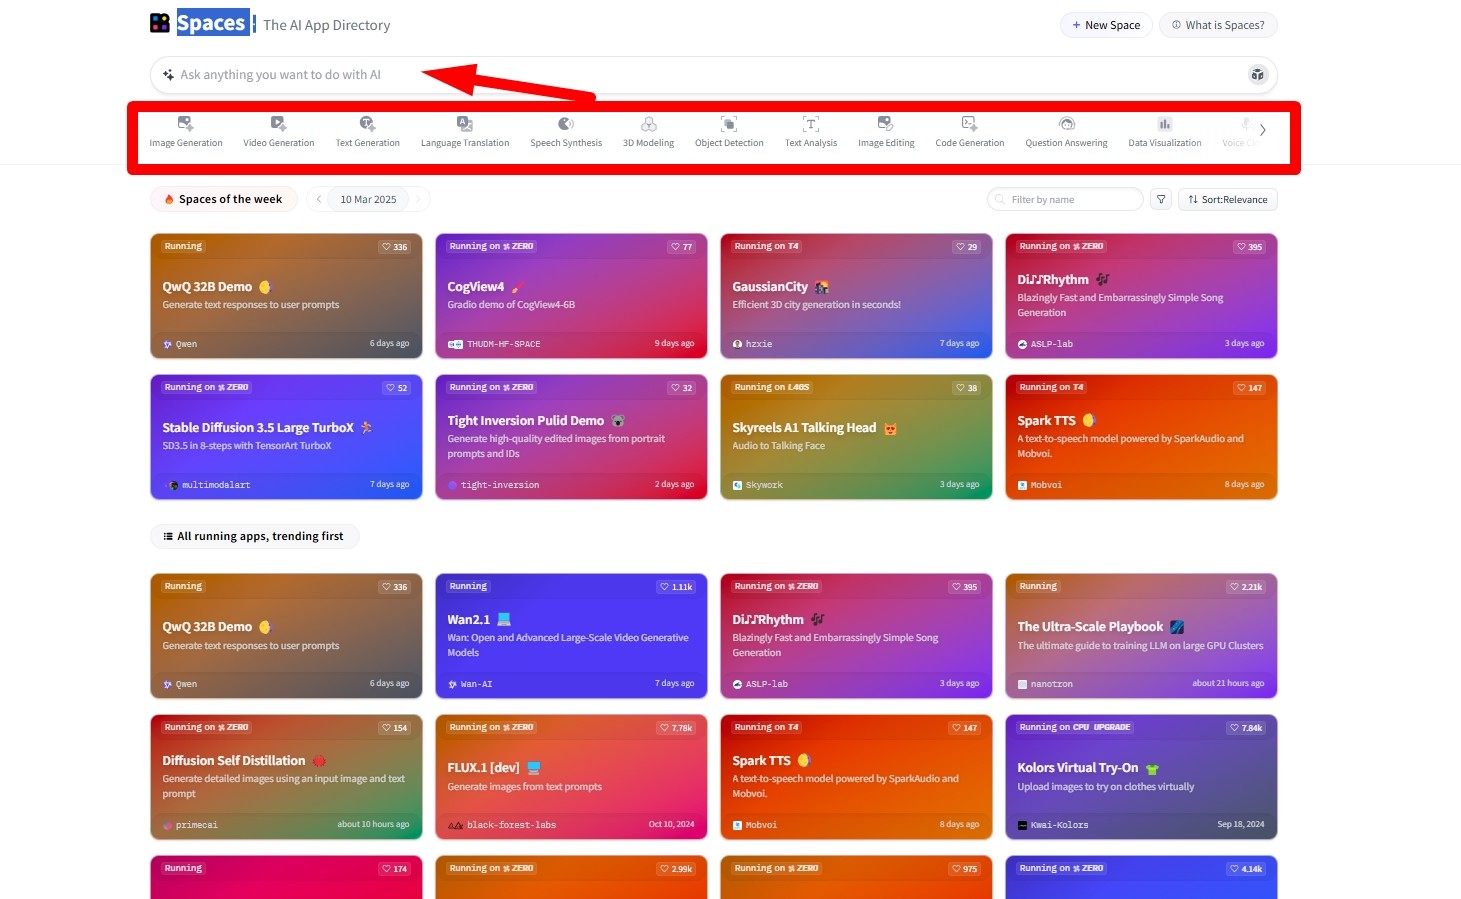Like the GaussianCity space
1461x899 pixels.
(x=966, y=247)
